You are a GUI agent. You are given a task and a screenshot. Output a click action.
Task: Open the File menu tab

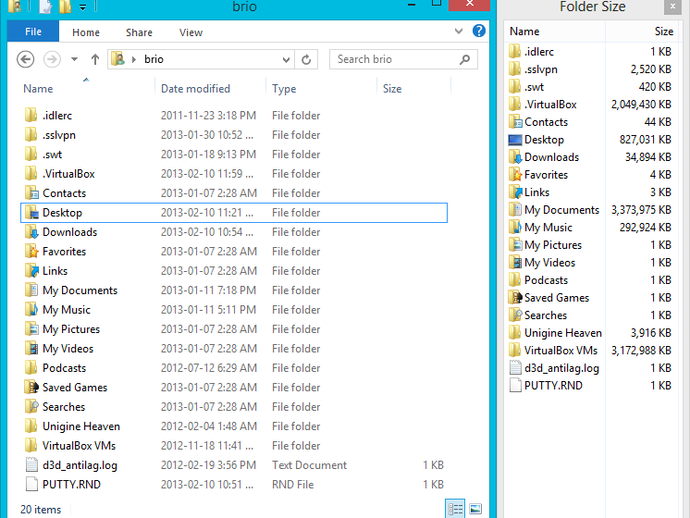point(33,32)
